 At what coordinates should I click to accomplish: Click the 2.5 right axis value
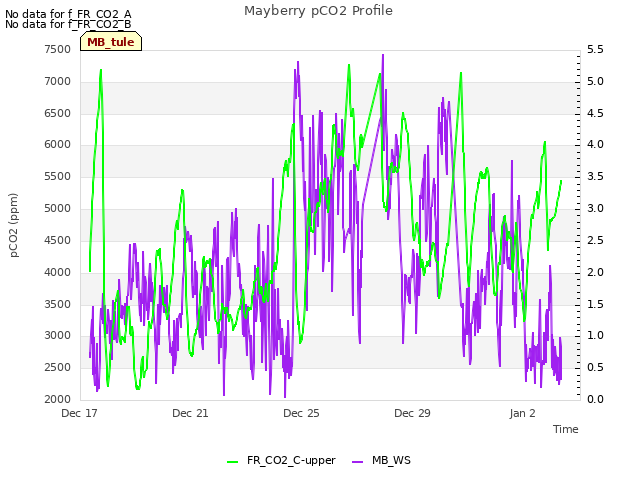595,240
